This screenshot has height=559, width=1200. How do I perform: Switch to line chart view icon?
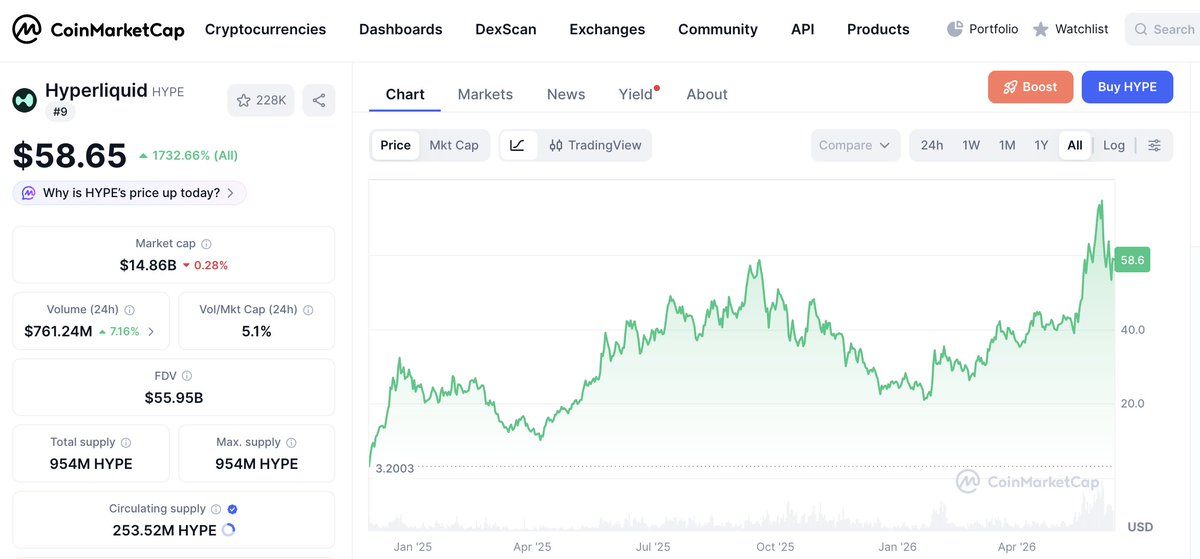517,145
